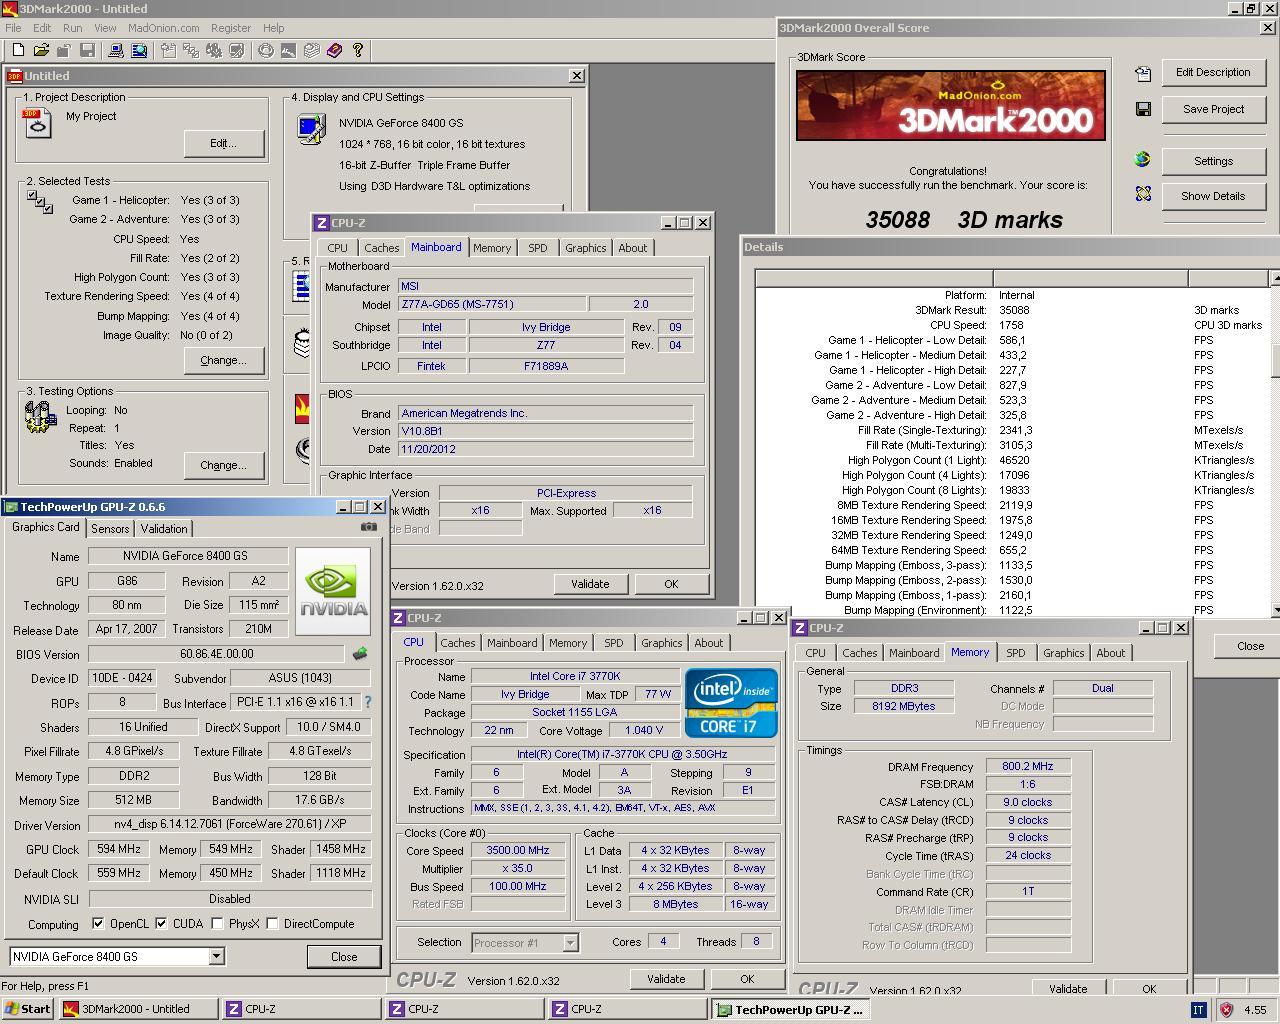This screenshot has height=1024, width=1280.
Task: Switch to Validation tab in GPU-Z
Action: click(163, 529)
